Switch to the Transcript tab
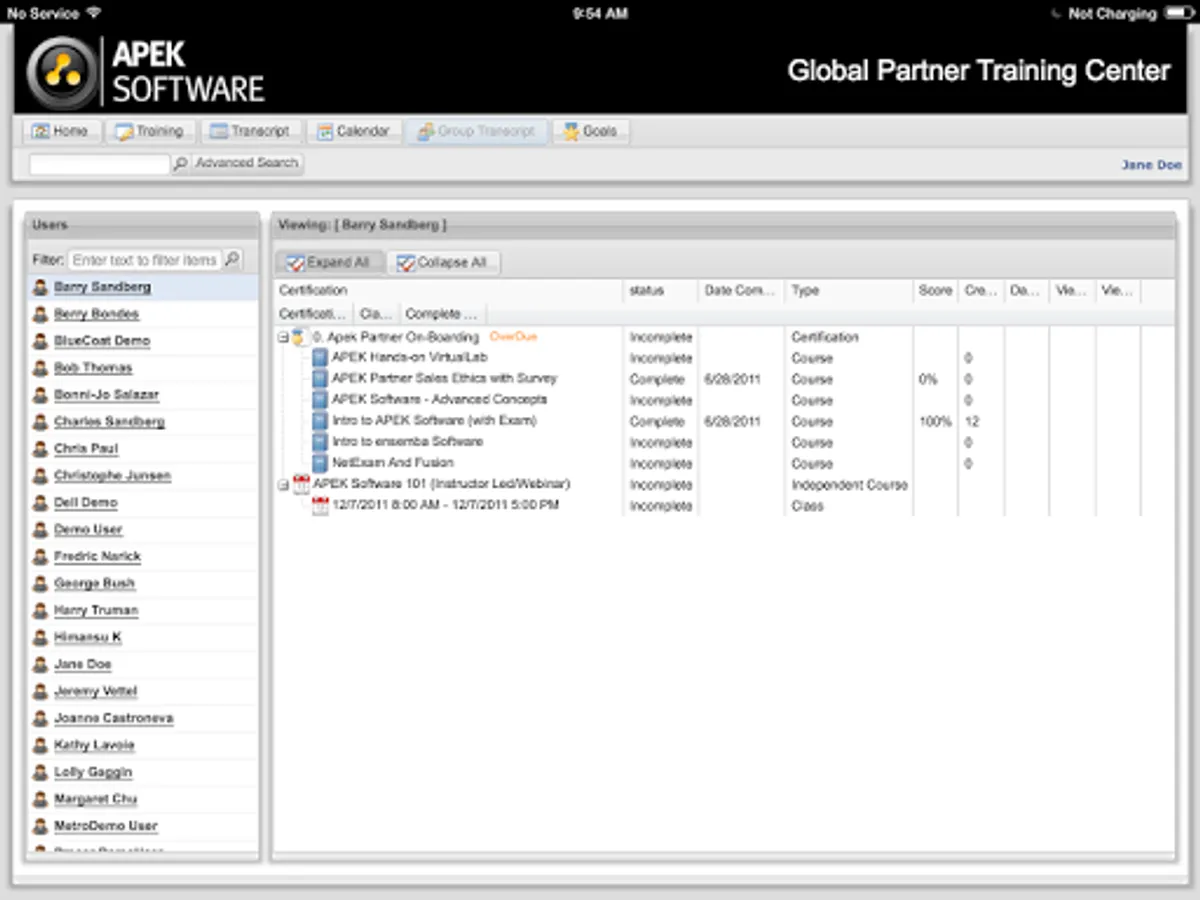Screen dimensions: 1200x900 [x=251, y=131]
